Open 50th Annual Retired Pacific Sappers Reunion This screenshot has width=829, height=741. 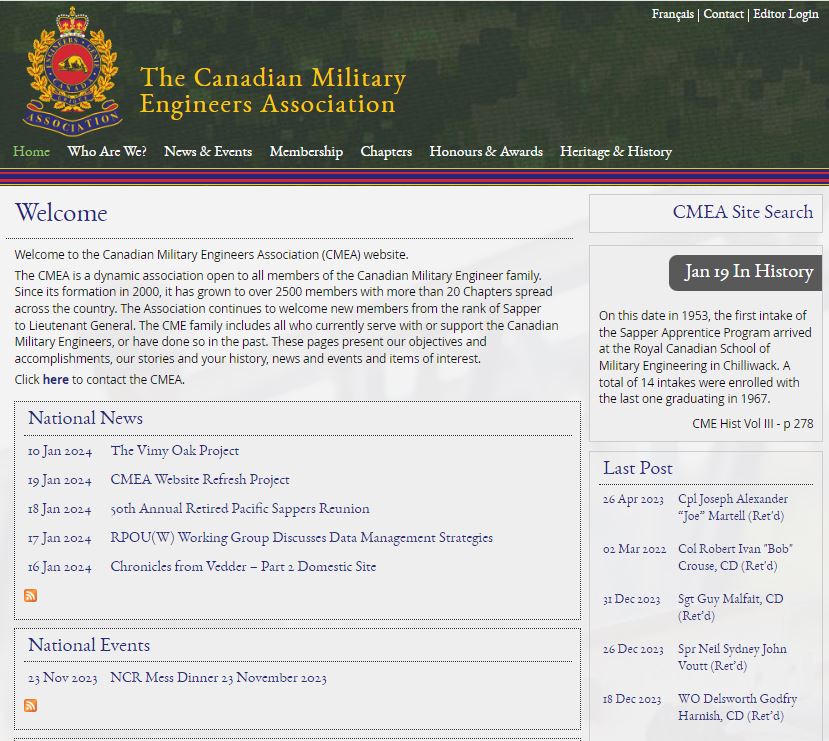240,509
